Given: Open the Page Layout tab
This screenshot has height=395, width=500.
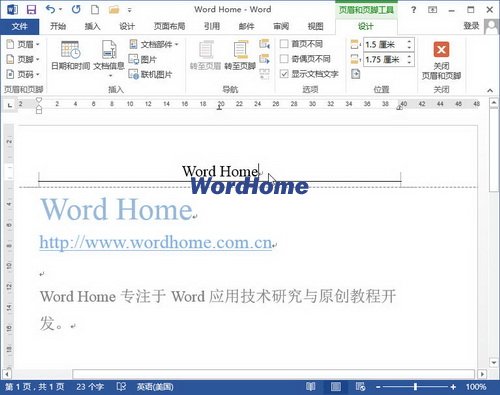Looking at the screenshot, I should pyautogui.click(x=169, y=26).
